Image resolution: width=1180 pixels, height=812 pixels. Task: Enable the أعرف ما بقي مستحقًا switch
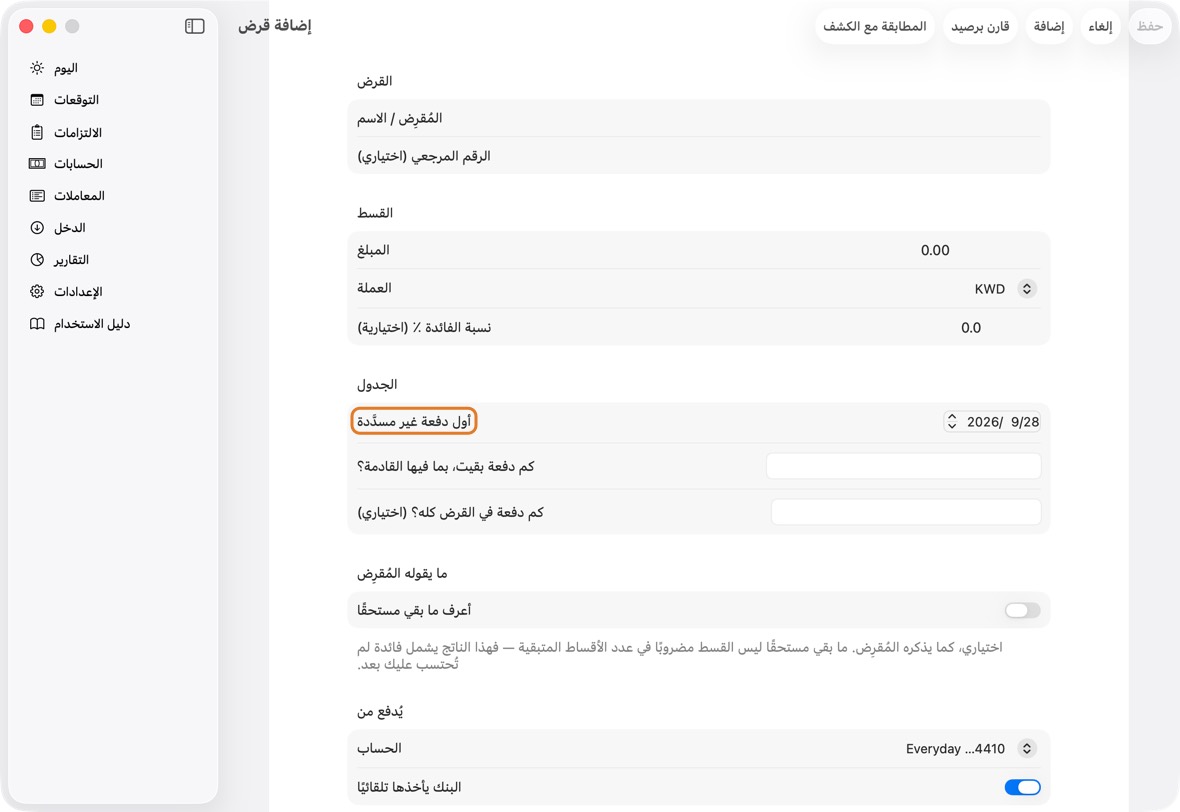pyautogui.click(x=1022, y=610)
